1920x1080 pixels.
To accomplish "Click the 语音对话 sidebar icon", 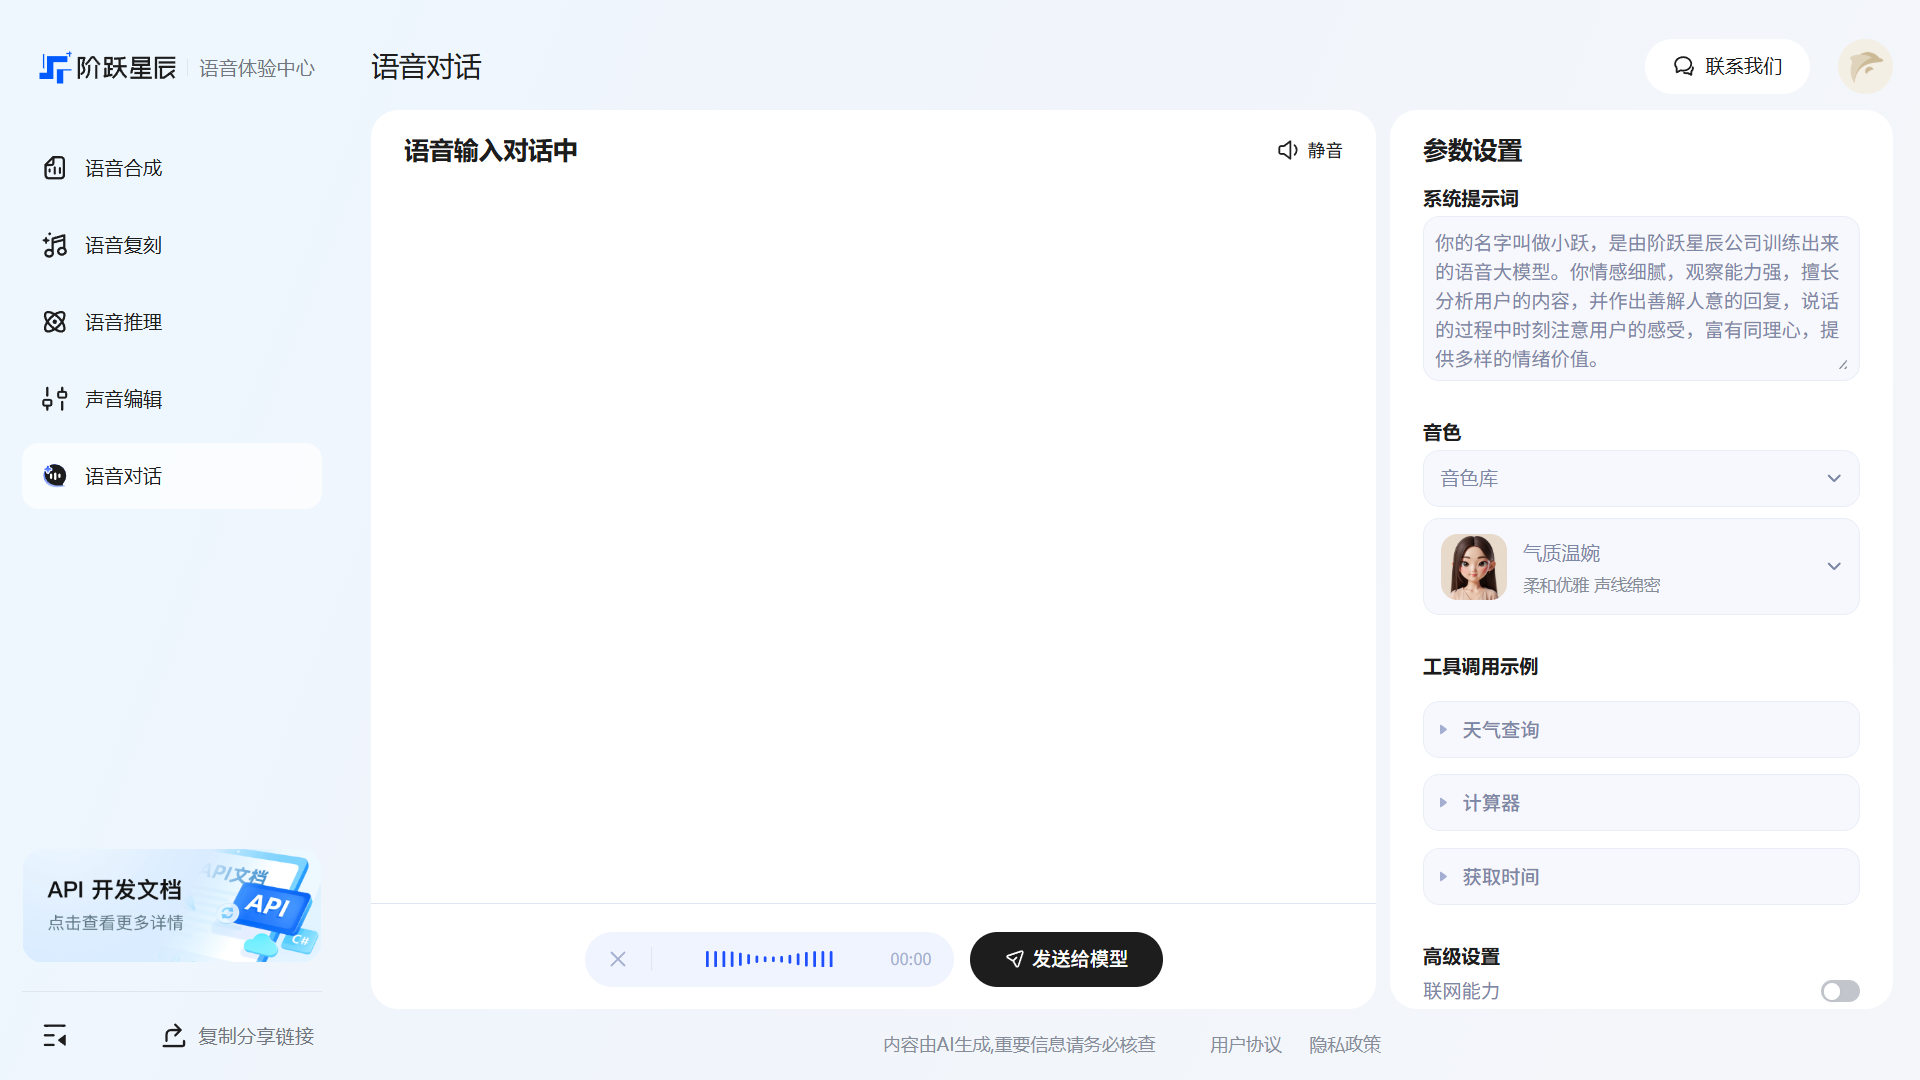I will [x=55, y=476].
